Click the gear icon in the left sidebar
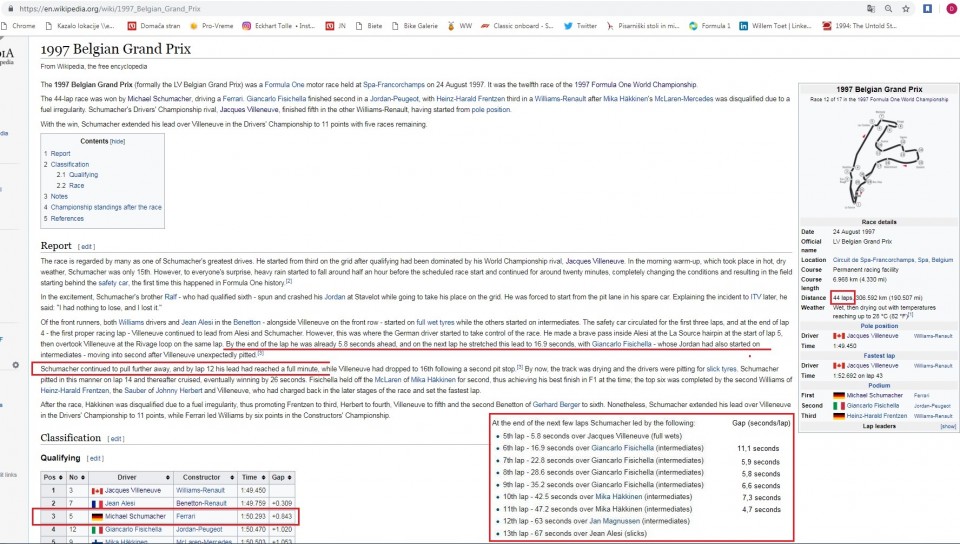Image resolution: width=960 pixels, height=544 pixels. [x=16, y=365]
